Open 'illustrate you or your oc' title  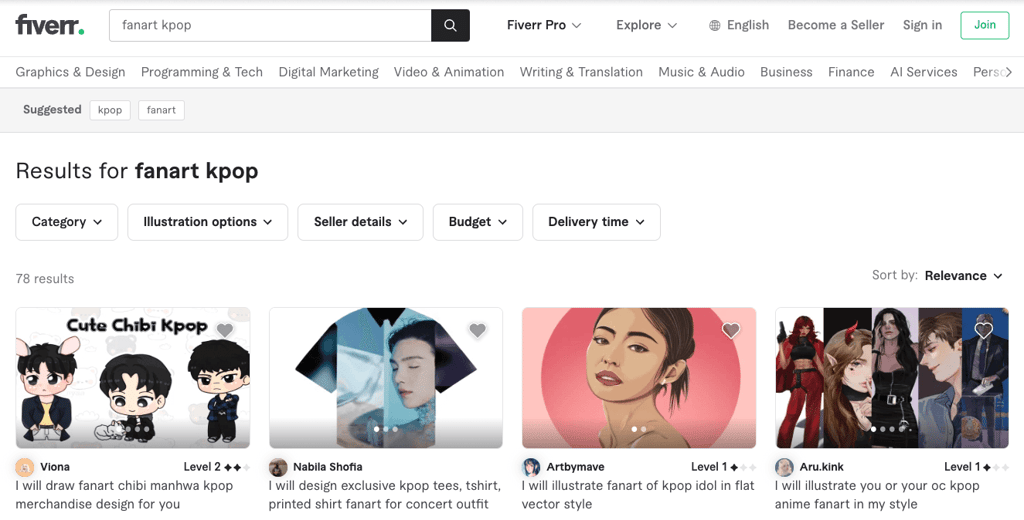pos(877,495)
